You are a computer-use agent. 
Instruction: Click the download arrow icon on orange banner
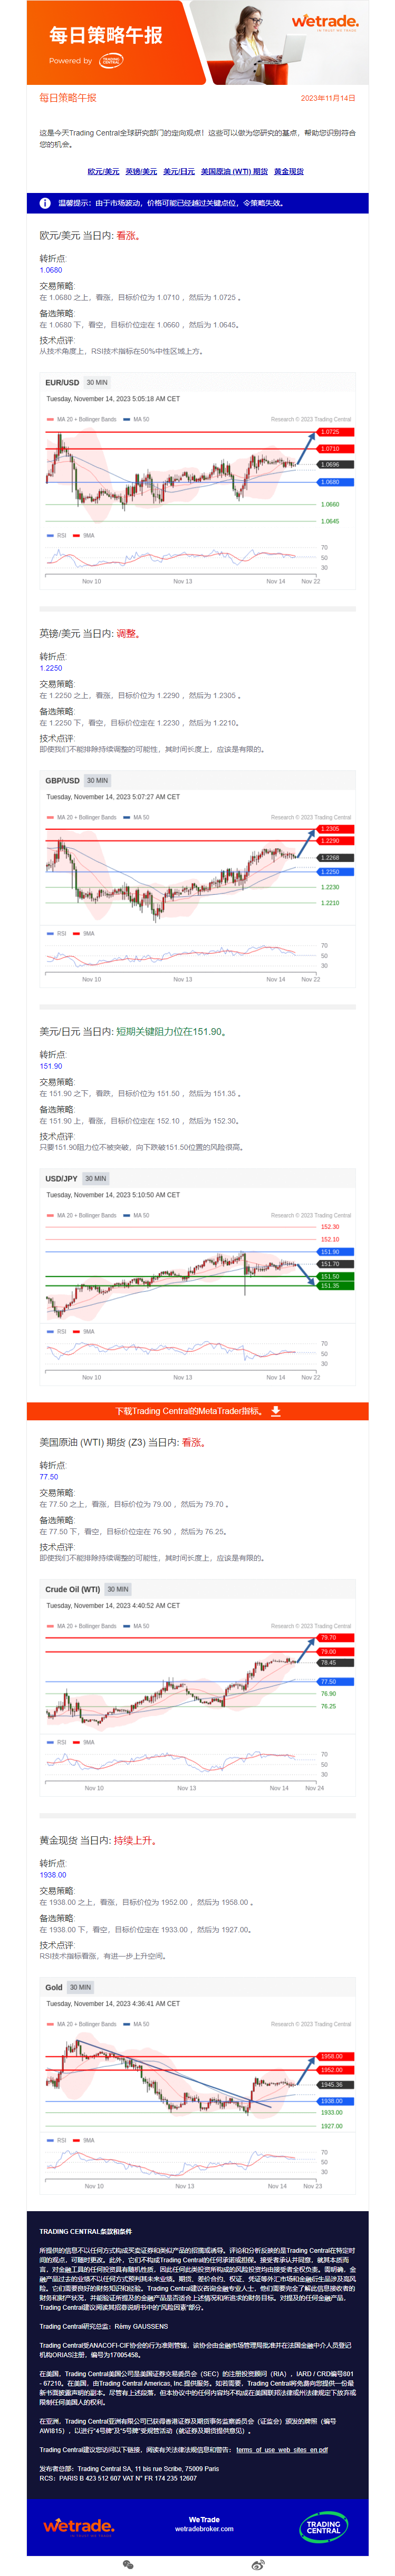(x=275, y=1411)
